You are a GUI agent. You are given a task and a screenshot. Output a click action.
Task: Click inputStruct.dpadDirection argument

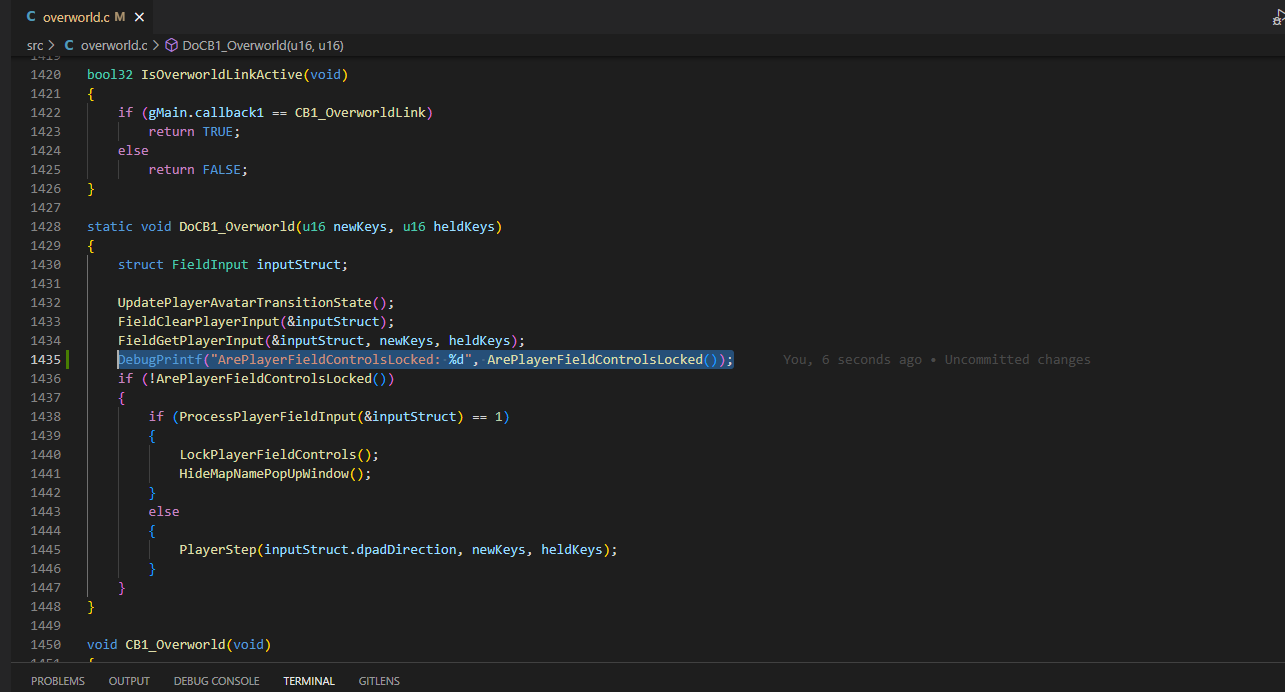[x=360, y=550]
